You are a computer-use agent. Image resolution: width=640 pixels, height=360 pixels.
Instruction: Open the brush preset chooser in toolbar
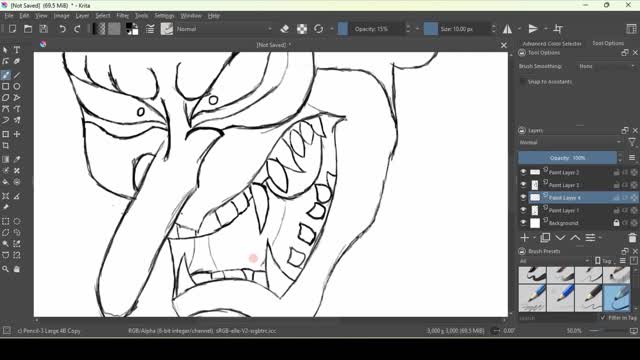167,29
